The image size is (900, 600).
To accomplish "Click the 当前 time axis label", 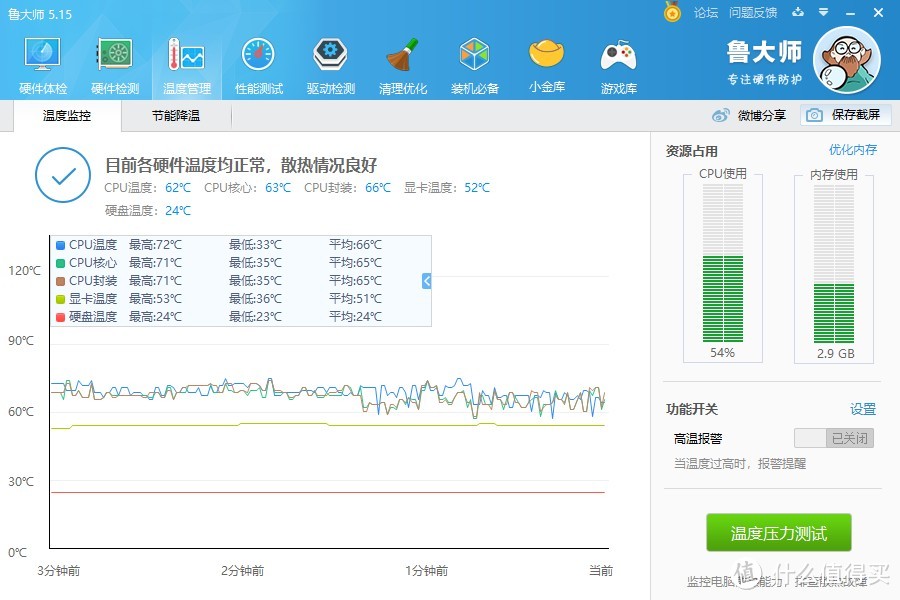I will [x=601, y=571].
